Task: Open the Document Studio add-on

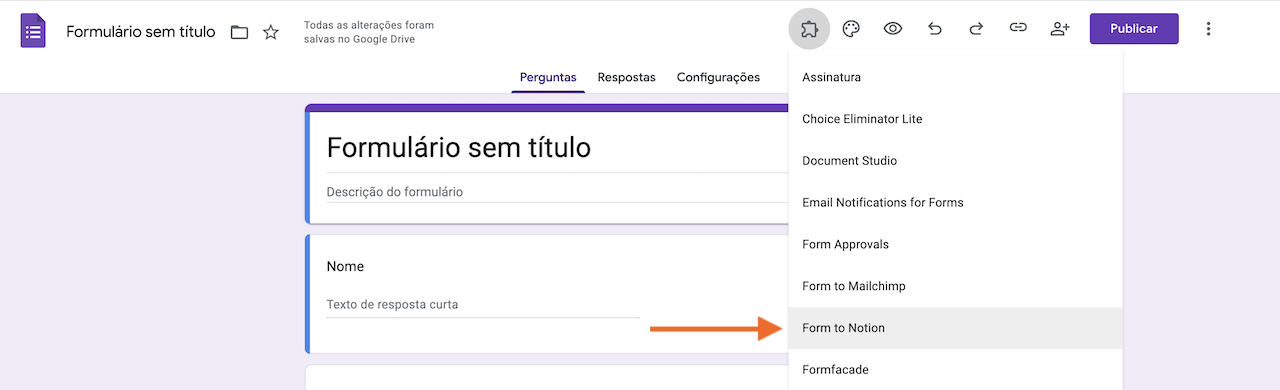Action: (x=956, y=161)
